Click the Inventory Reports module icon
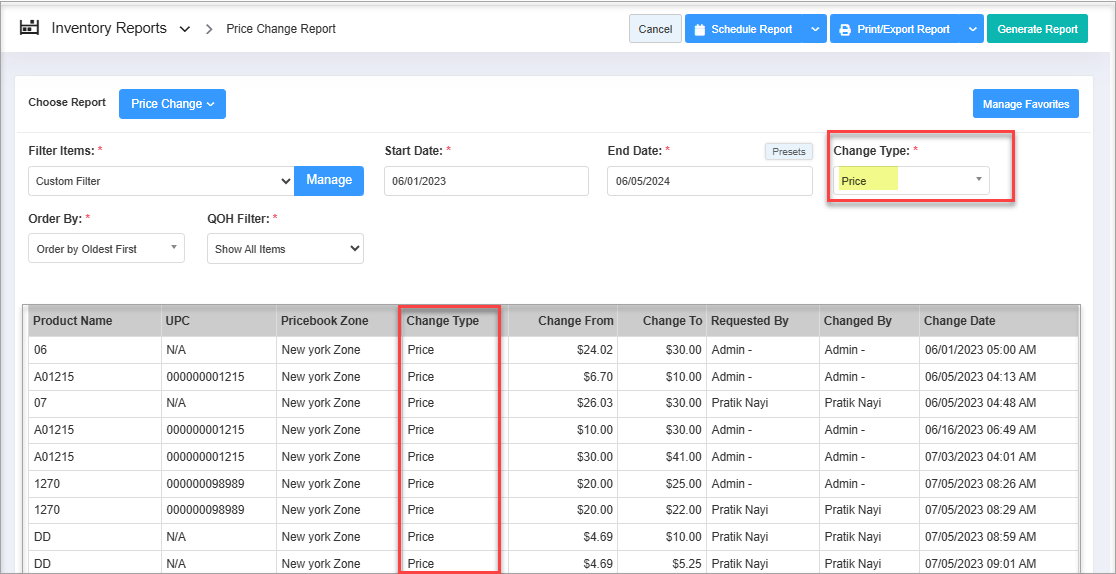Viewport: 1116px width, 574px height. pyautogui.click(x=29, y=28)
